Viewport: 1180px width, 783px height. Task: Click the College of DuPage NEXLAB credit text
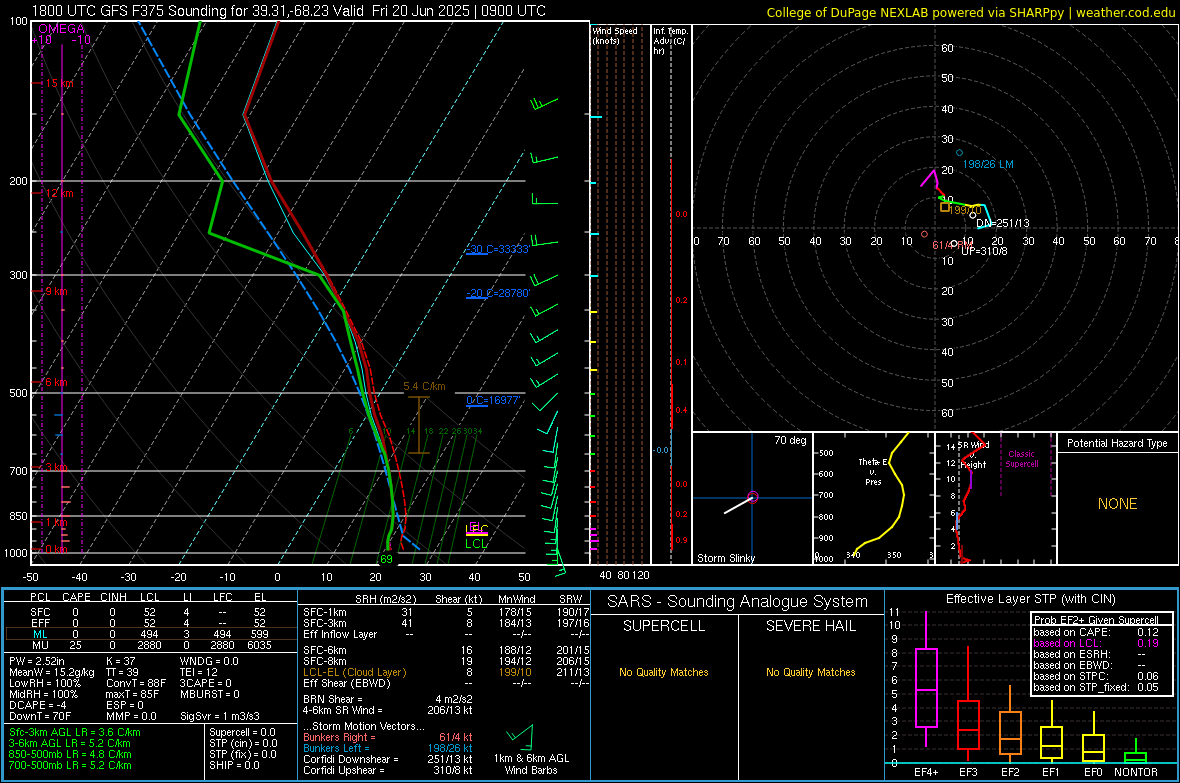pos(970,12)
